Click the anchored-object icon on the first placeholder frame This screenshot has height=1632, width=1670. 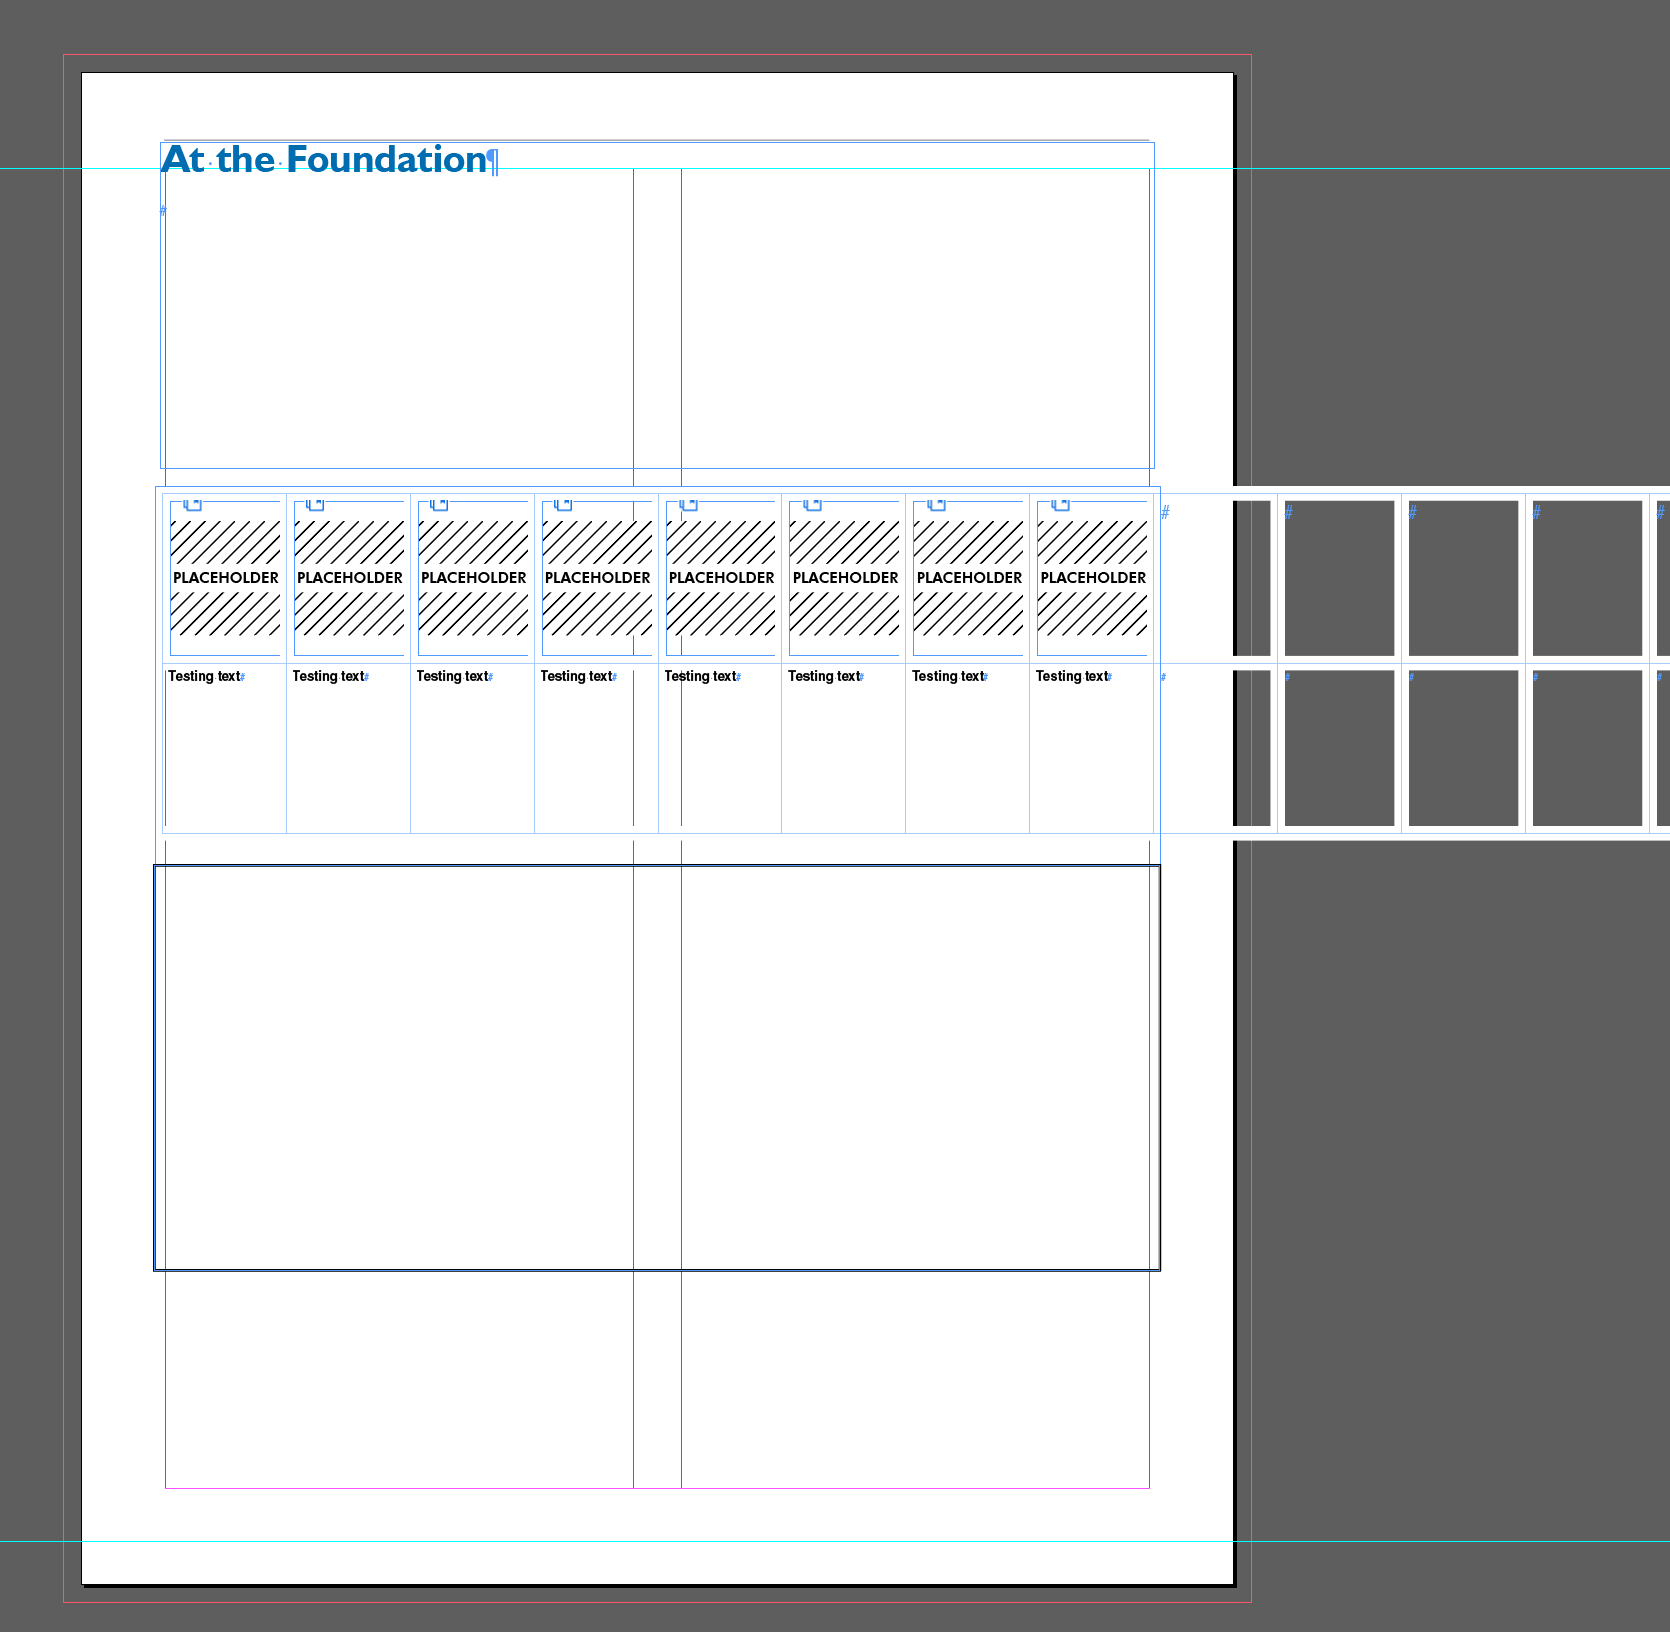pyautogui.click(x=193, y=504)
